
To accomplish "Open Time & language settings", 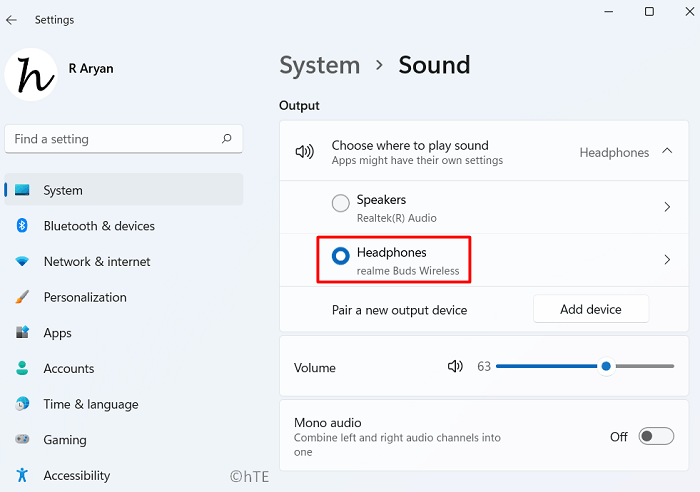I will tap(124, 404).
